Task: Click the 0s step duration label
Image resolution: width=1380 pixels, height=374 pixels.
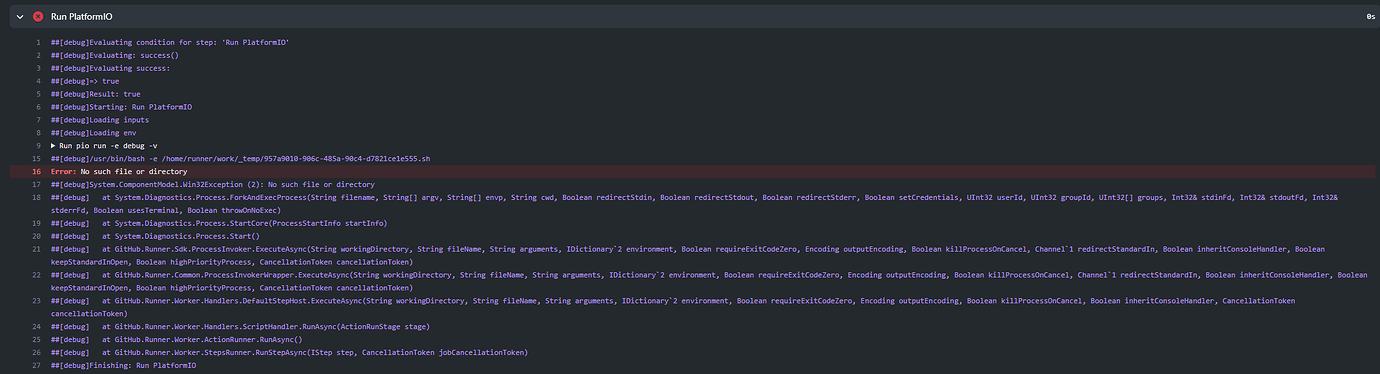Action: pyautogui.click(x=1371, y=17)
